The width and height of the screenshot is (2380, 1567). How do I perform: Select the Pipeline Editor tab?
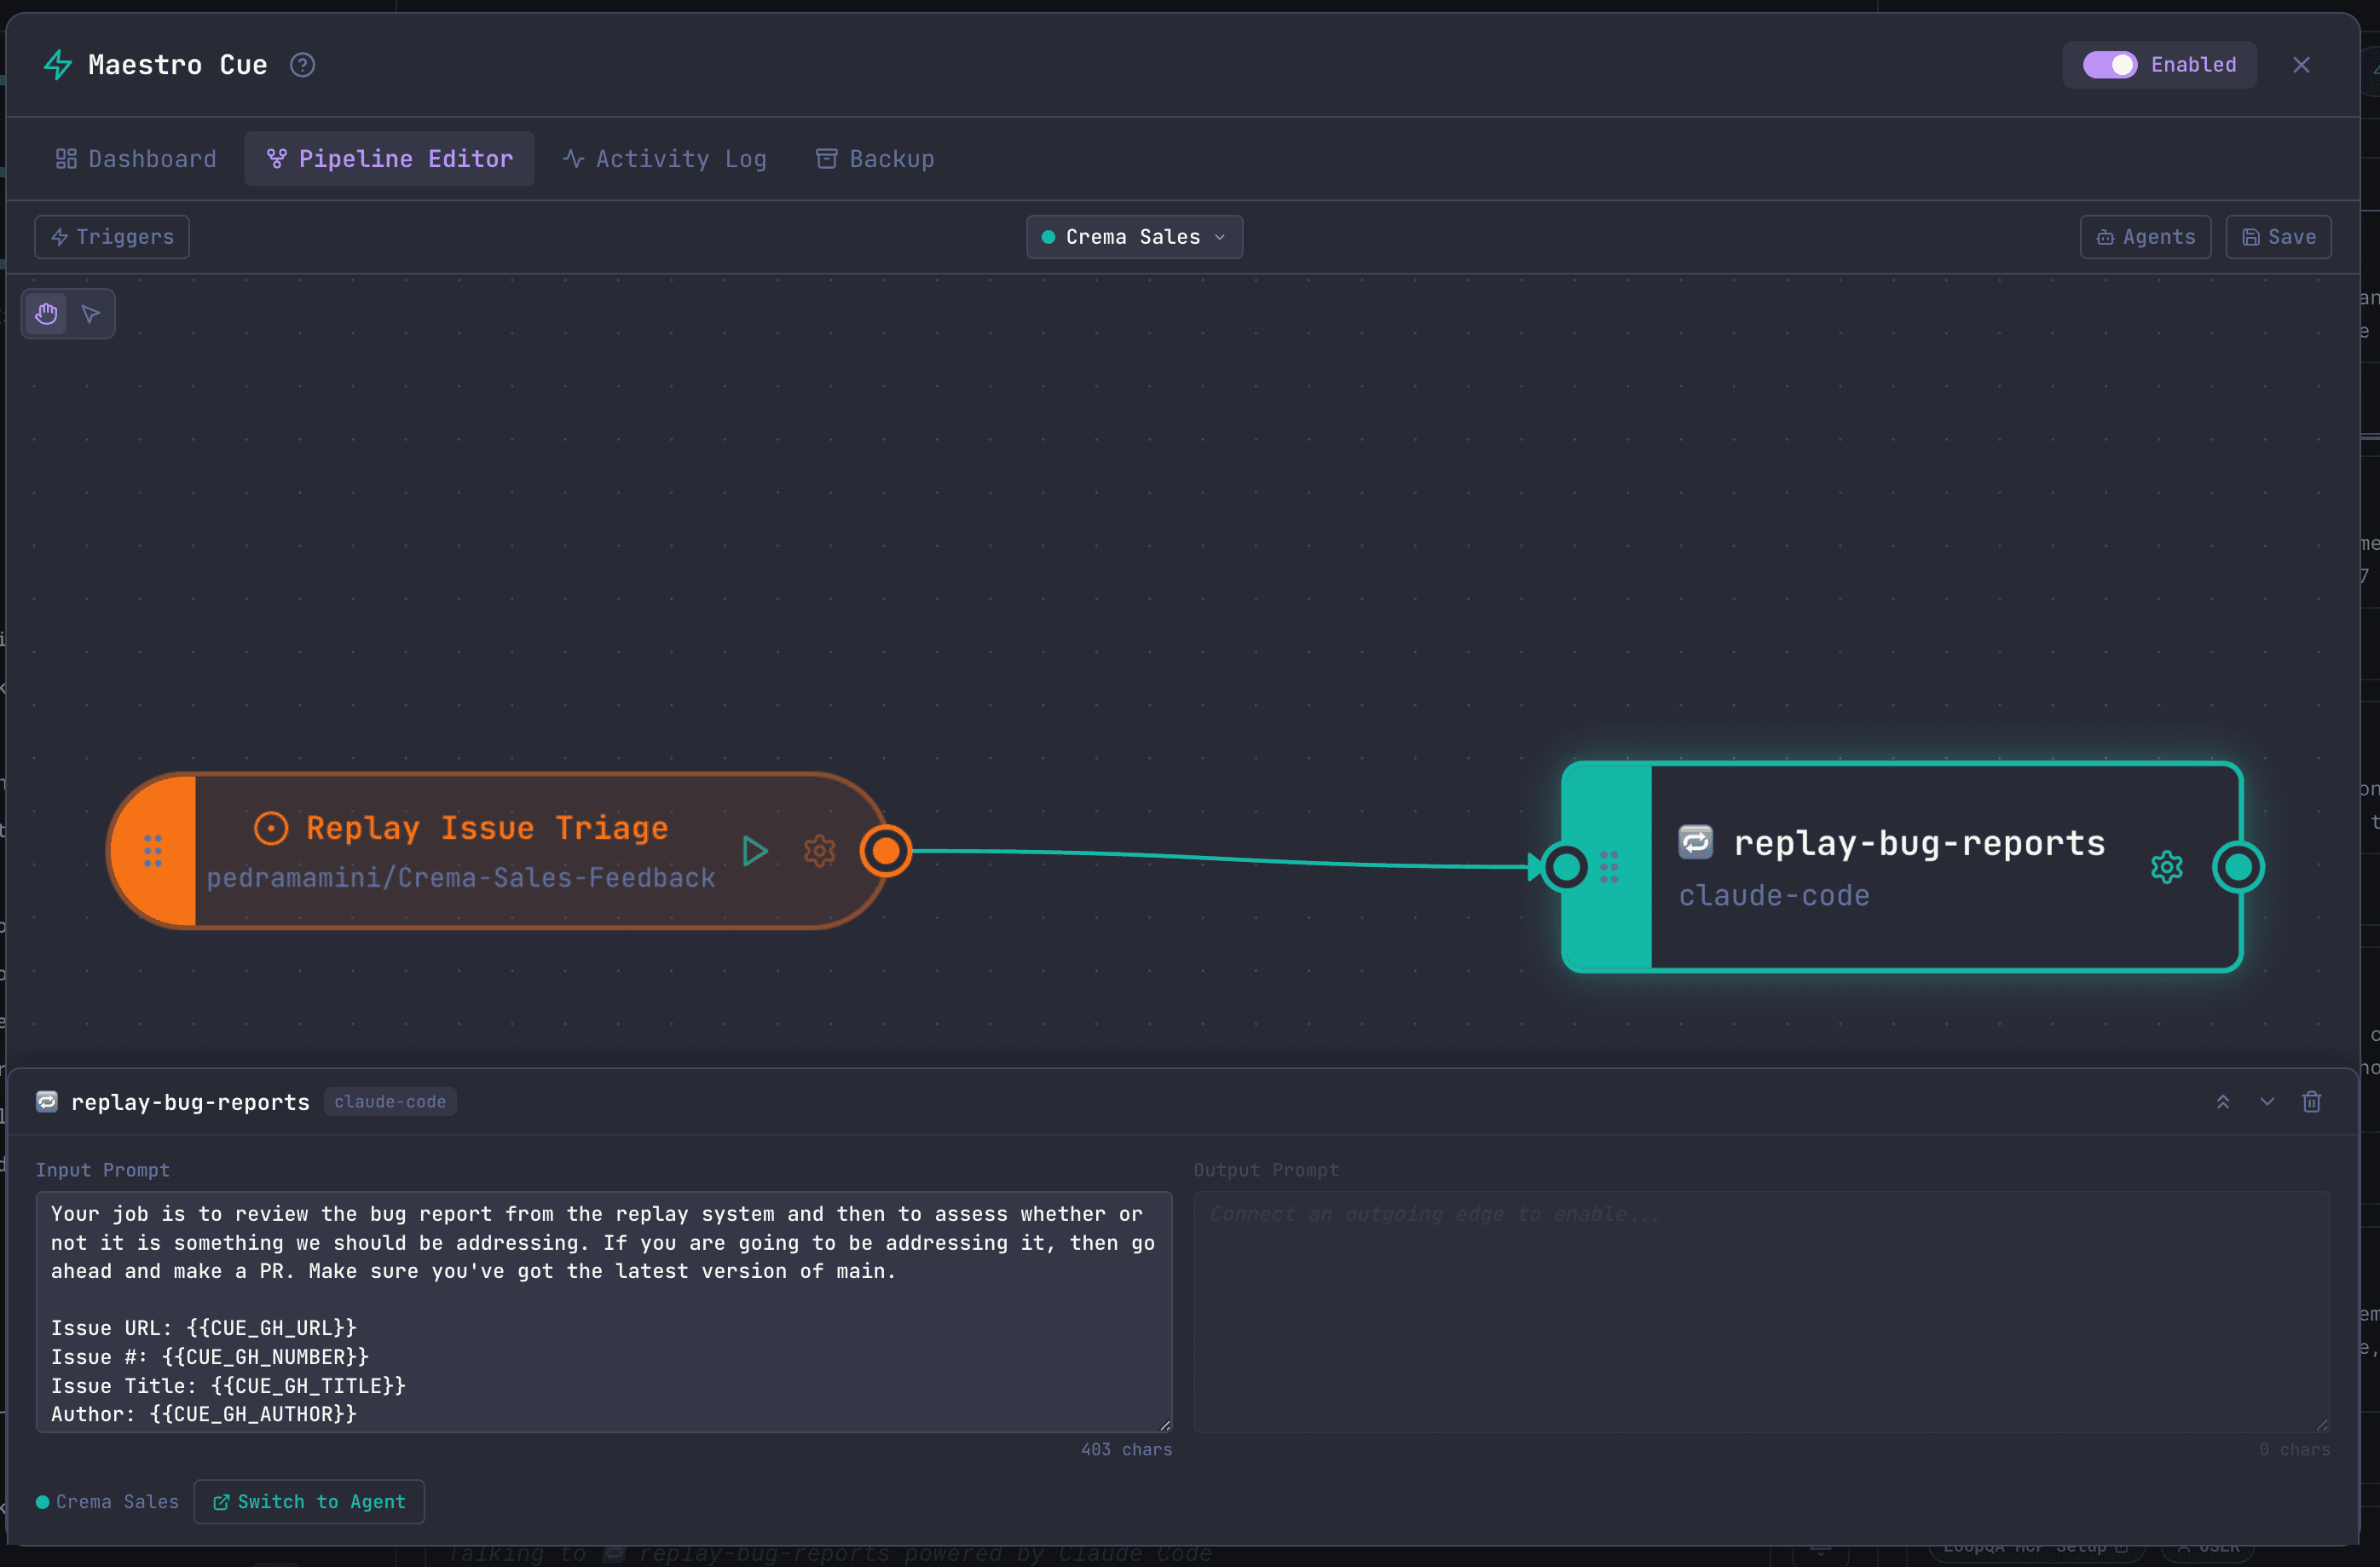[389, 159]
